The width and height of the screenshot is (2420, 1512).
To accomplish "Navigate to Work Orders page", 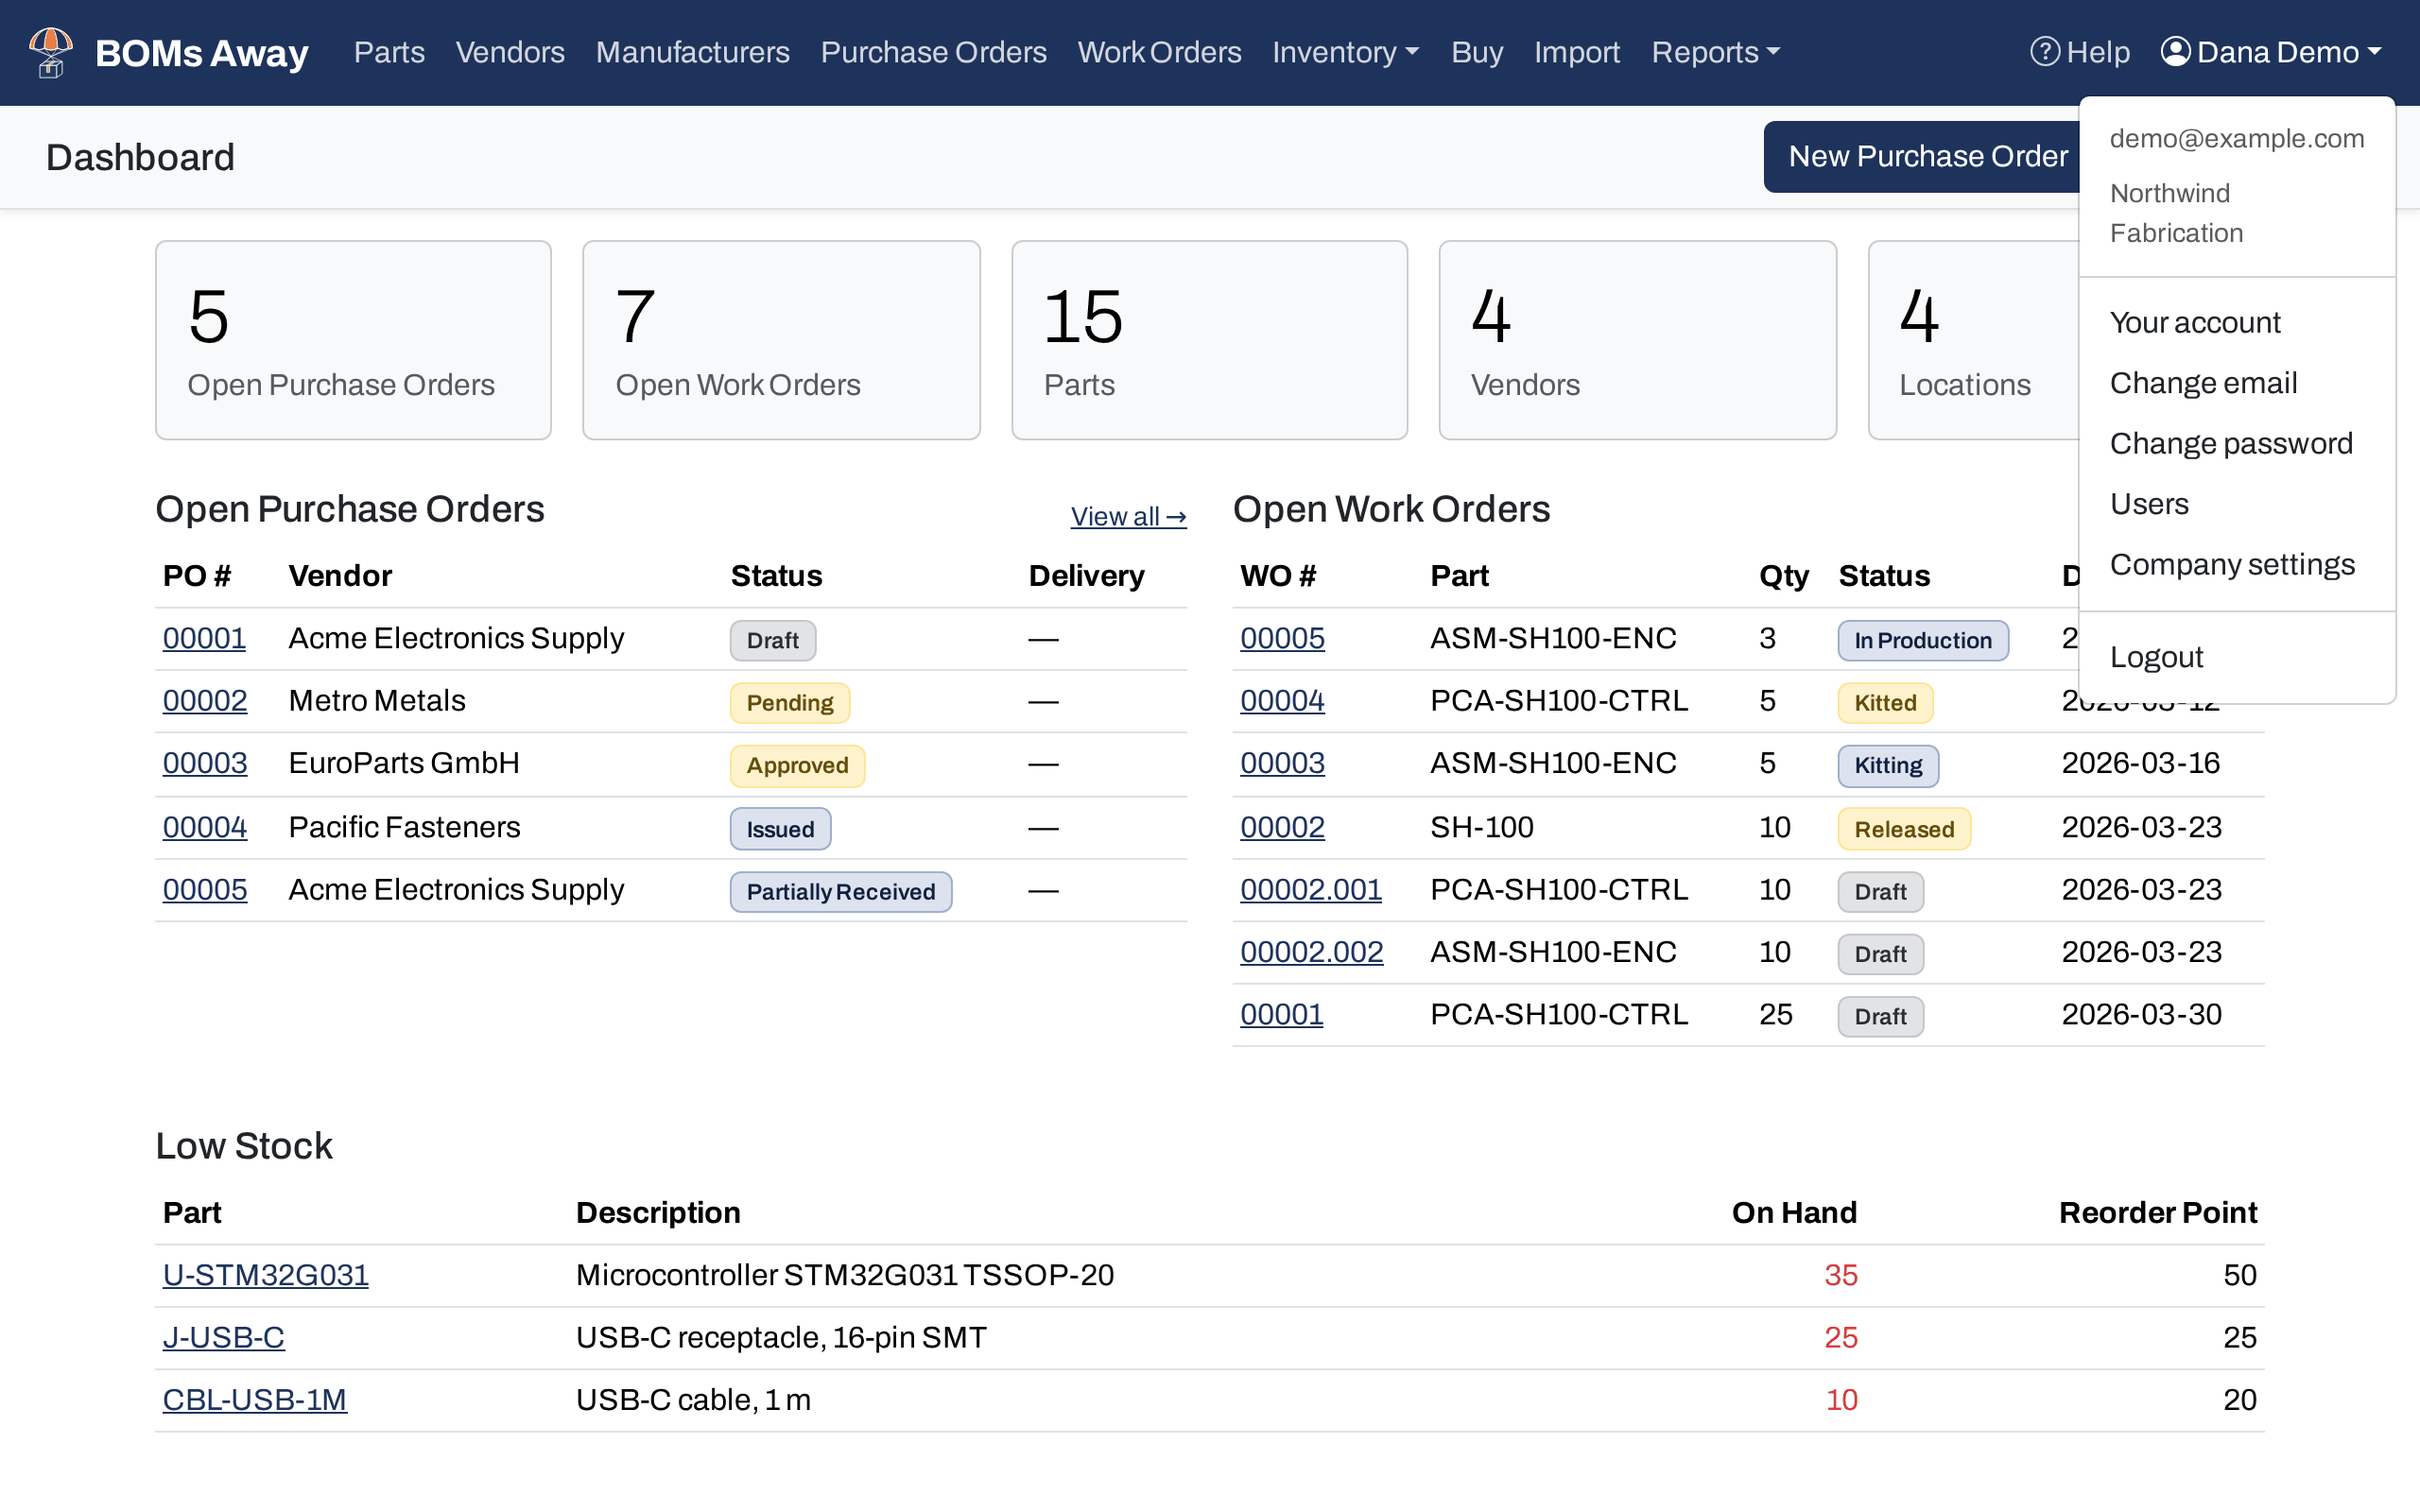I will point(1159,52).
